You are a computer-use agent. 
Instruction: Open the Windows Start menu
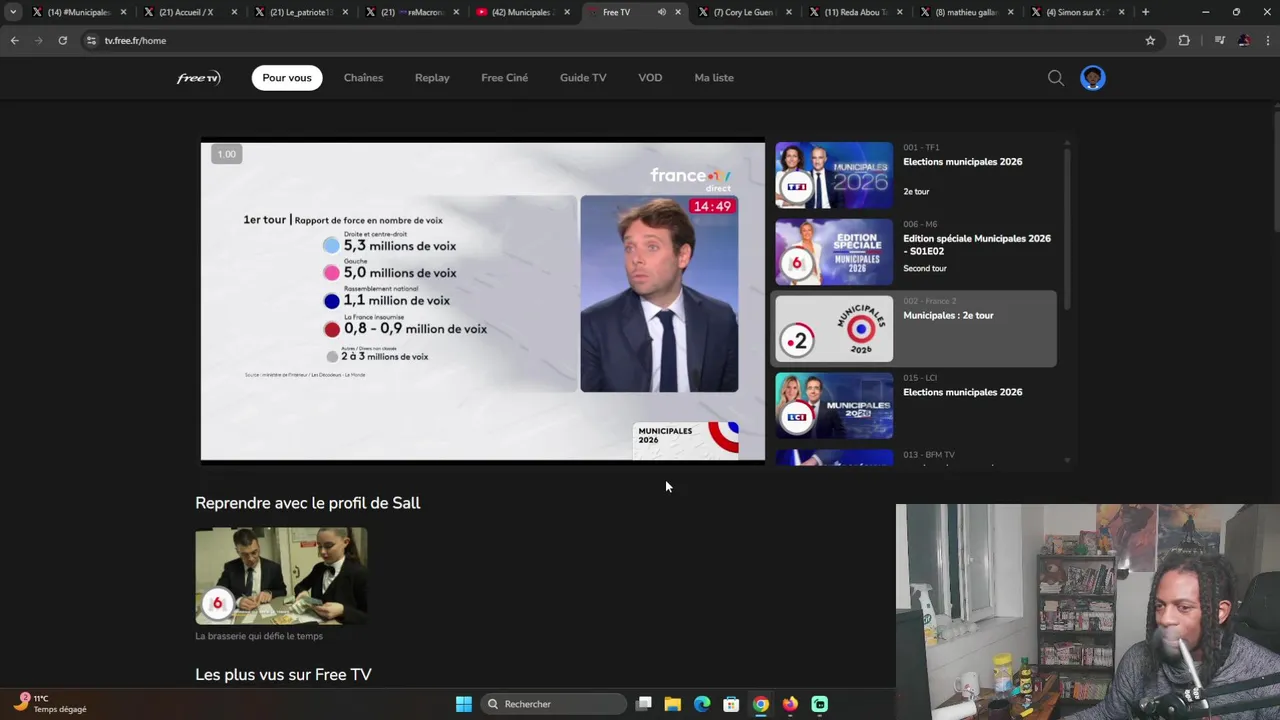[463, 704]
